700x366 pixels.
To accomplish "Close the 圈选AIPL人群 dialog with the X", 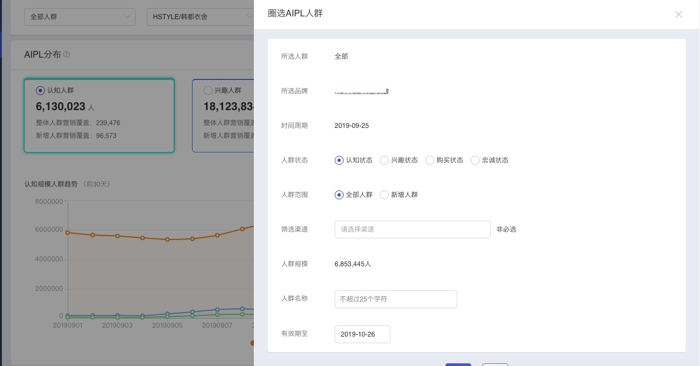I will click(678, 14).
